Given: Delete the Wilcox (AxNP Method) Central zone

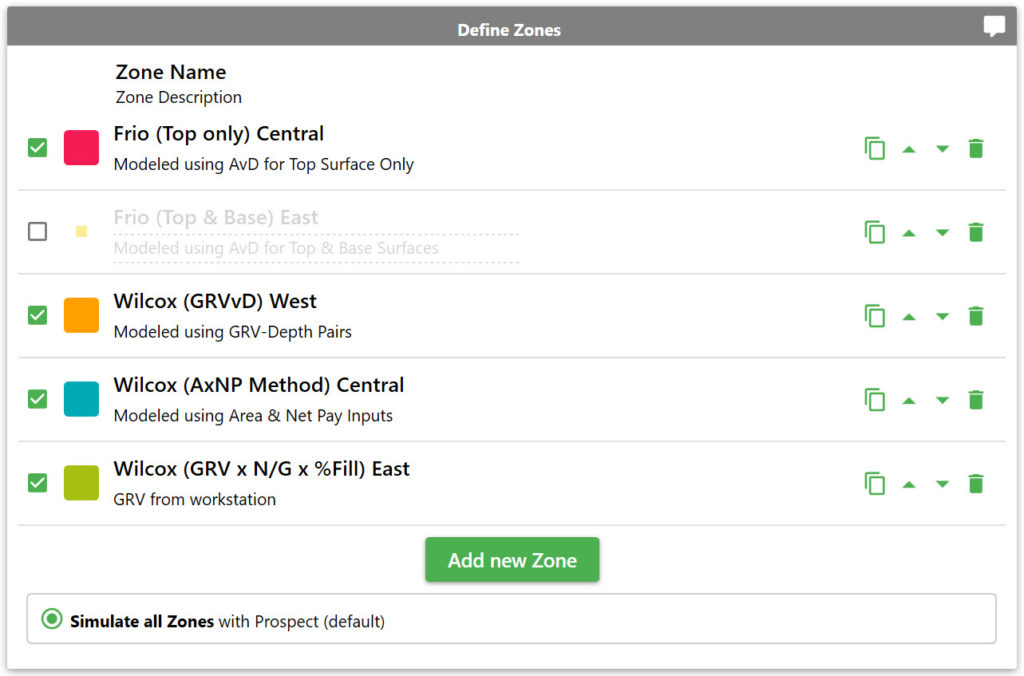Looking at the screenshot, I should click(x=976, y=400).
